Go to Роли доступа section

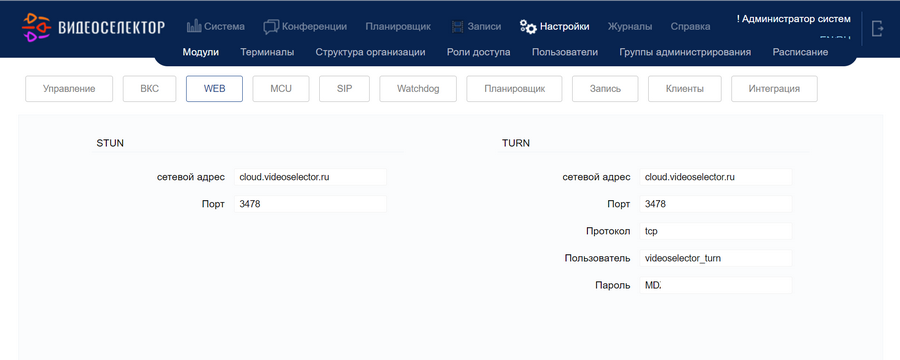coord(479,52)
